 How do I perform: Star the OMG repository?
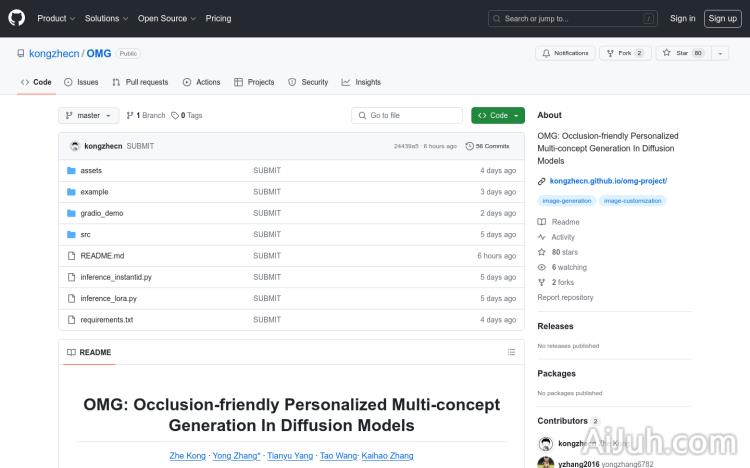tap(683, 53)
